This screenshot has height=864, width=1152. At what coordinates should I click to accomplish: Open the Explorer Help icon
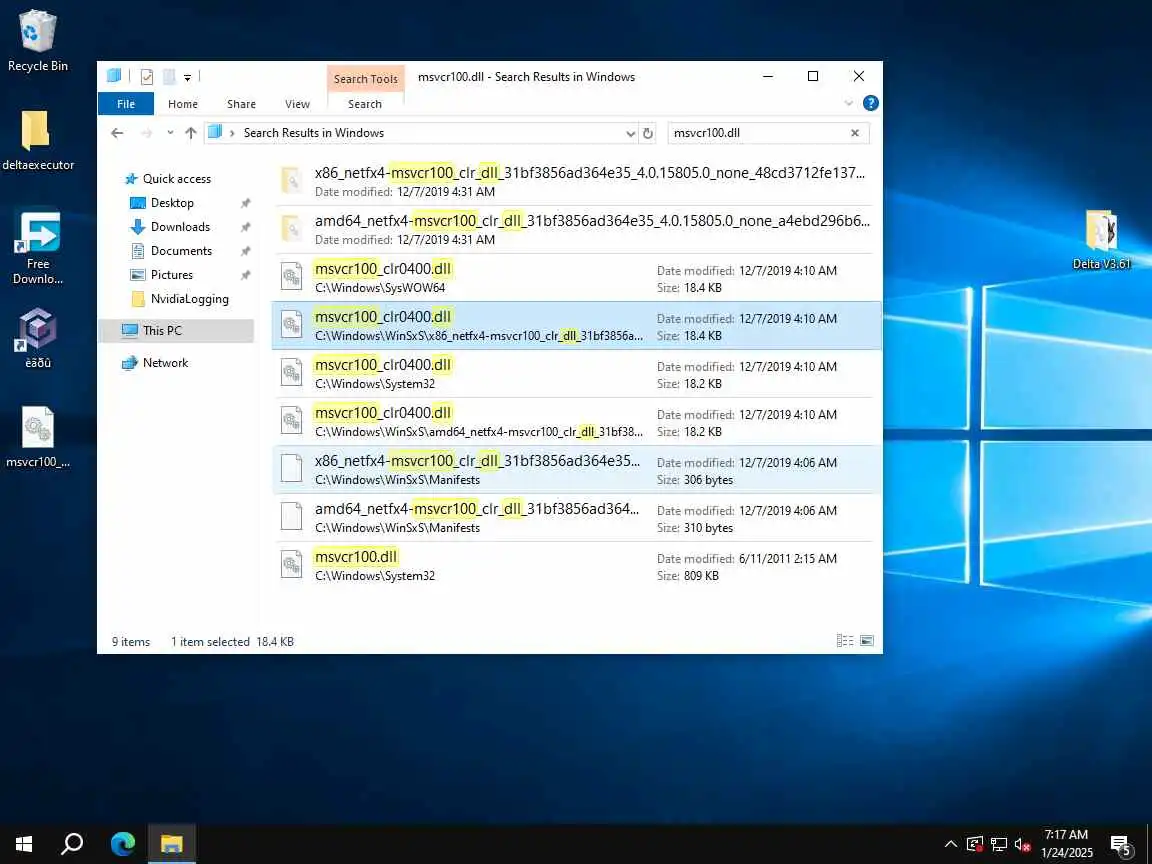(871, 104)
